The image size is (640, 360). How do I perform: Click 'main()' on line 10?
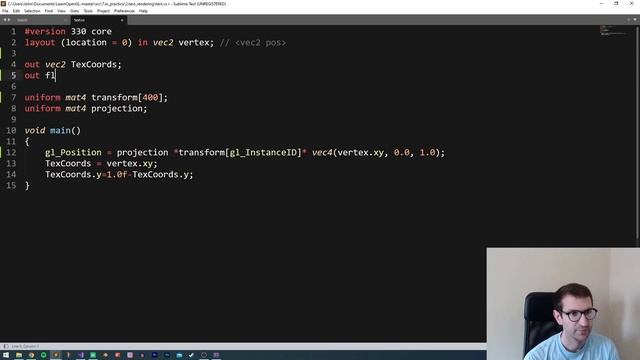pos(65,131)
